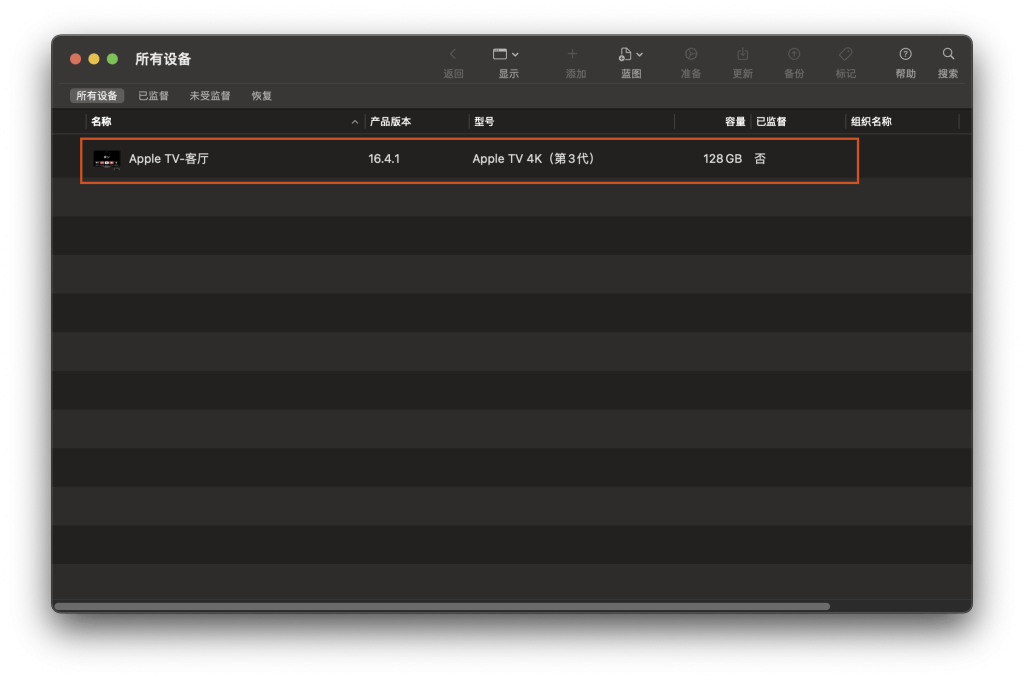
Task: Click the red close window button
Action: click(x=76, y=59)
